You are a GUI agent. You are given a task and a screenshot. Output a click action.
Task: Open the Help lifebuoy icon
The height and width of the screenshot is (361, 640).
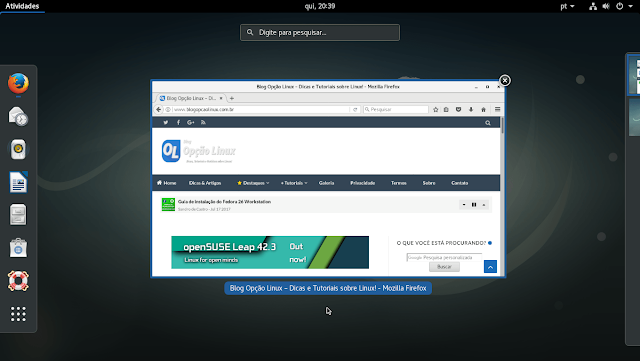pos(18,281)
